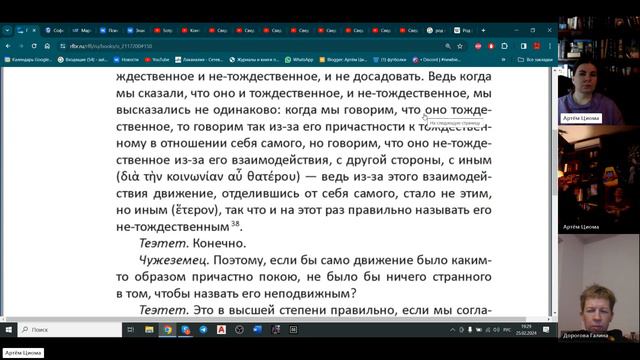
Task: Open the Blogger: Артём bookmark
Action: coord(343,60)
